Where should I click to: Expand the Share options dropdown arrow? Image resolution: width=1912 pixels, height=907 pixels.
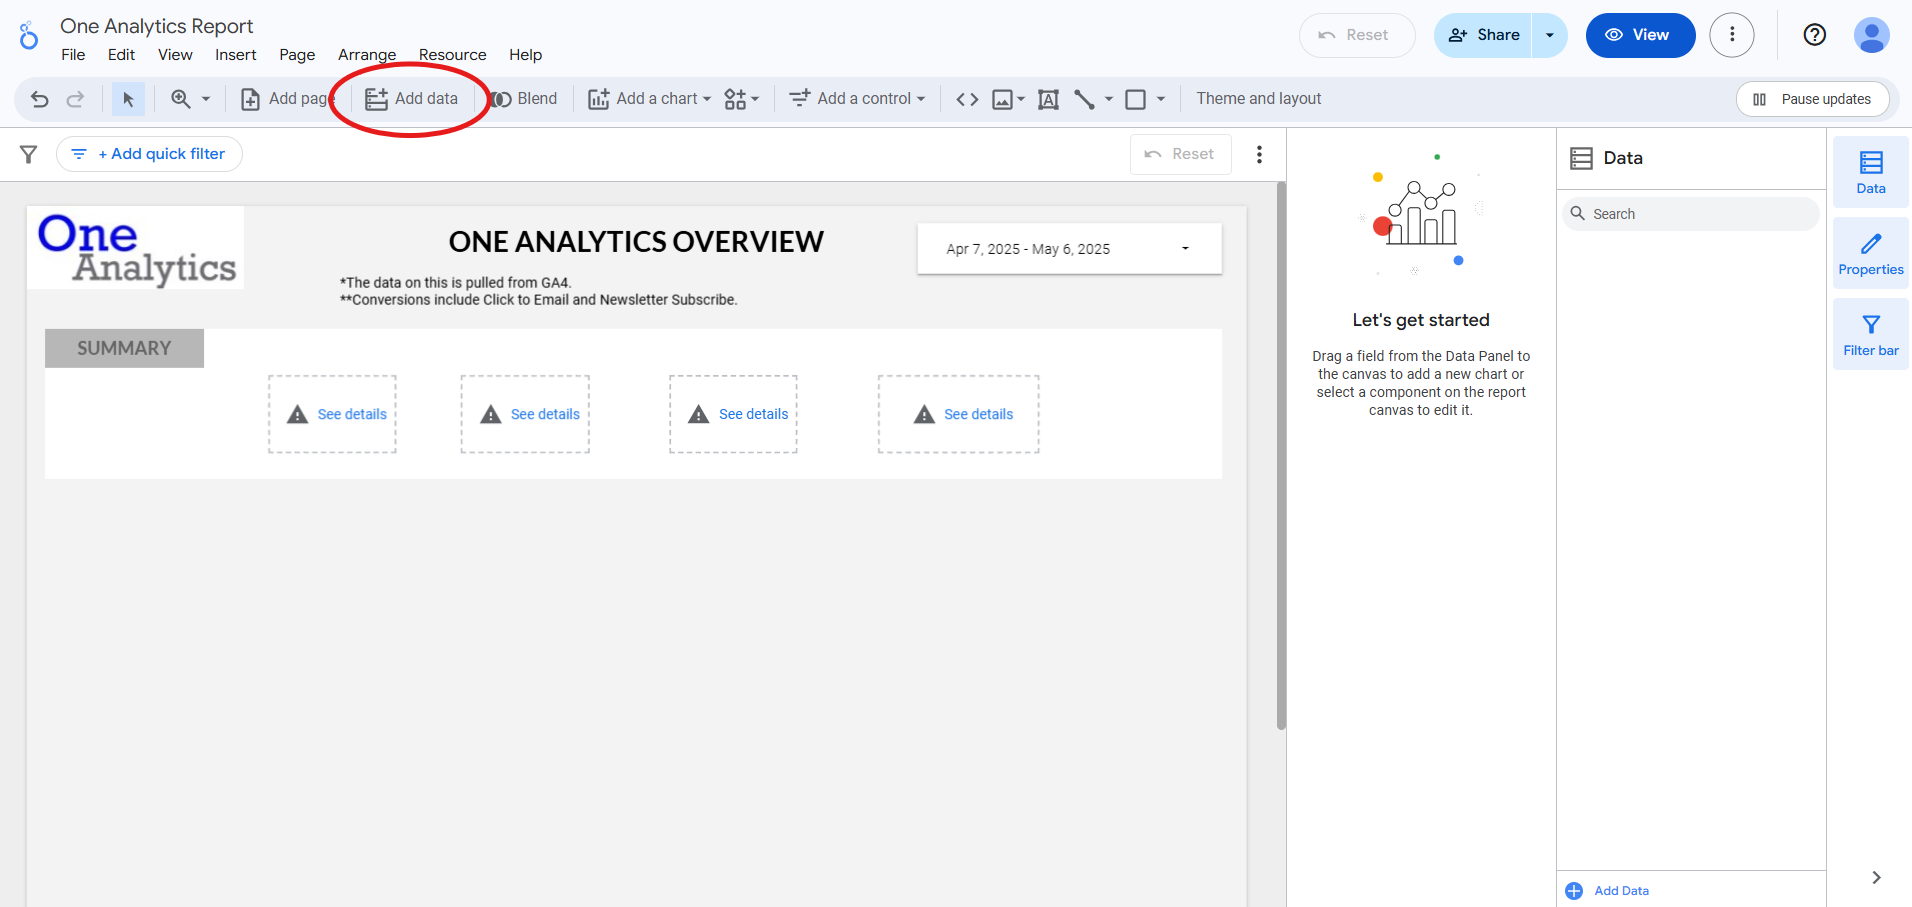[1550, 35]
